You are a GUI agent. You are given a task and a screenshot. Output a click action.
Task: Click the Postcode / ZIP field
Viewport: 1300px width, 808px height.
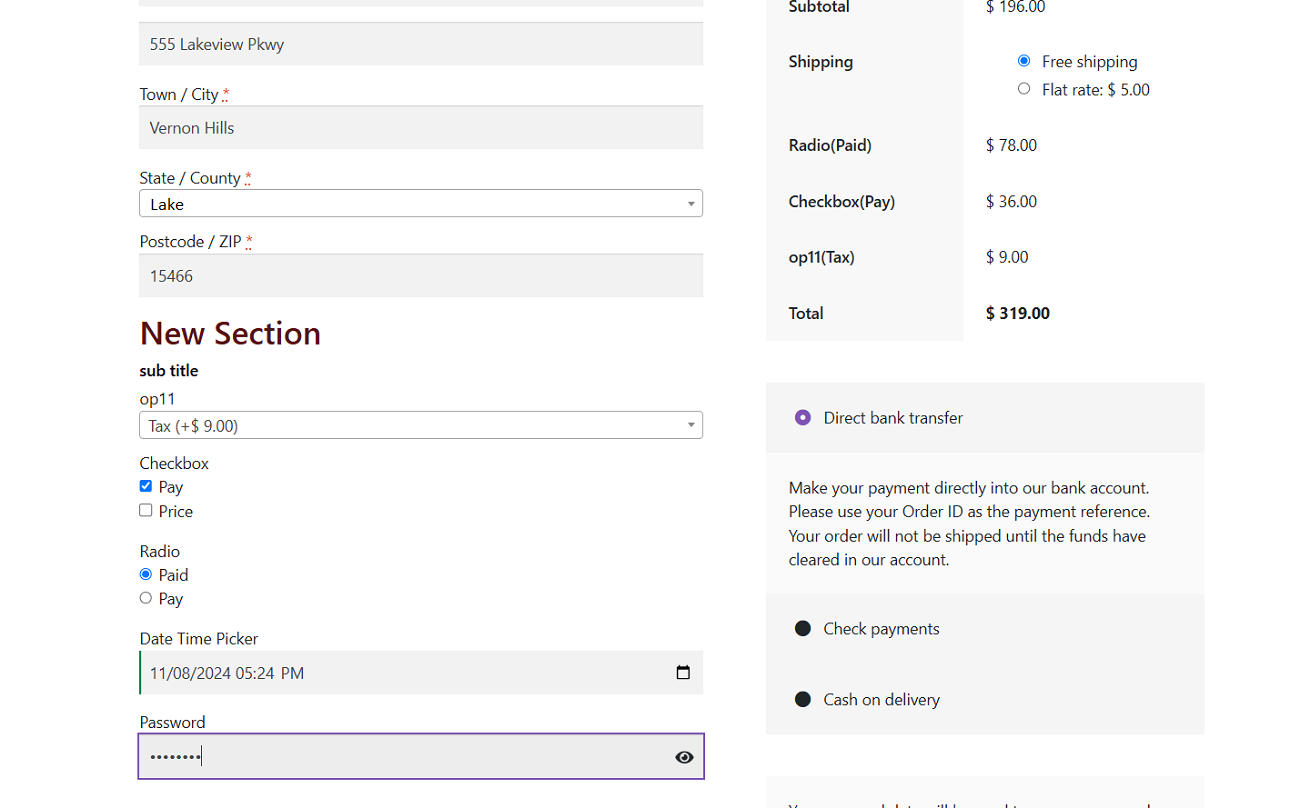click(x=421, y=276)
